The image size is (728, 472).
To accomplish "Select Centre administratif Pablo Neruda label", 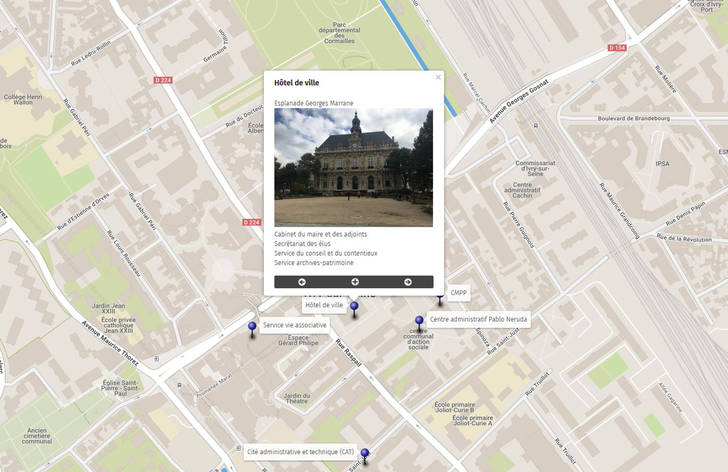I will [x=478, y=319].
